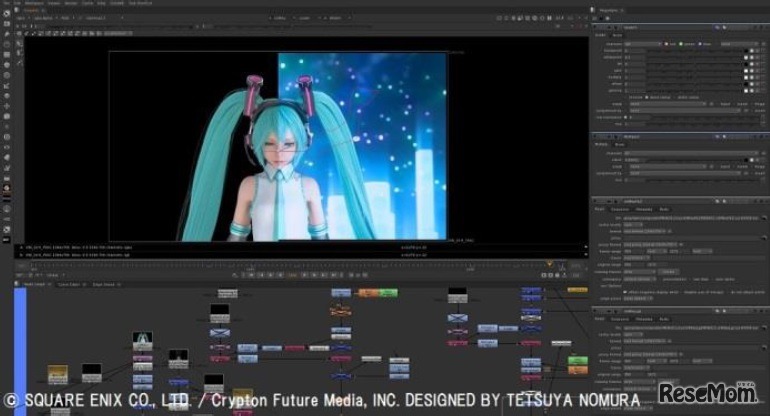The height and width of the screenshot is (416, 770).
Task: Collapse the Grade properties panel
Action: pos(595,28)
